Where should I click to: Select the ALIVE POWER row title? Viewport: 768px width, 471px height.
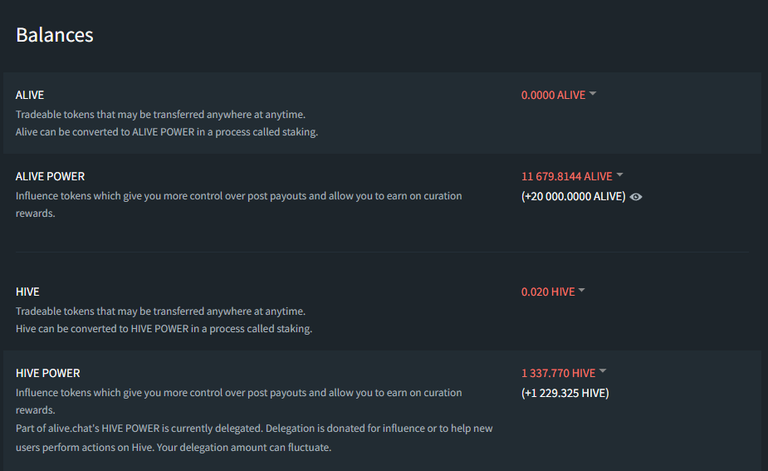click(x=50, y=176)
